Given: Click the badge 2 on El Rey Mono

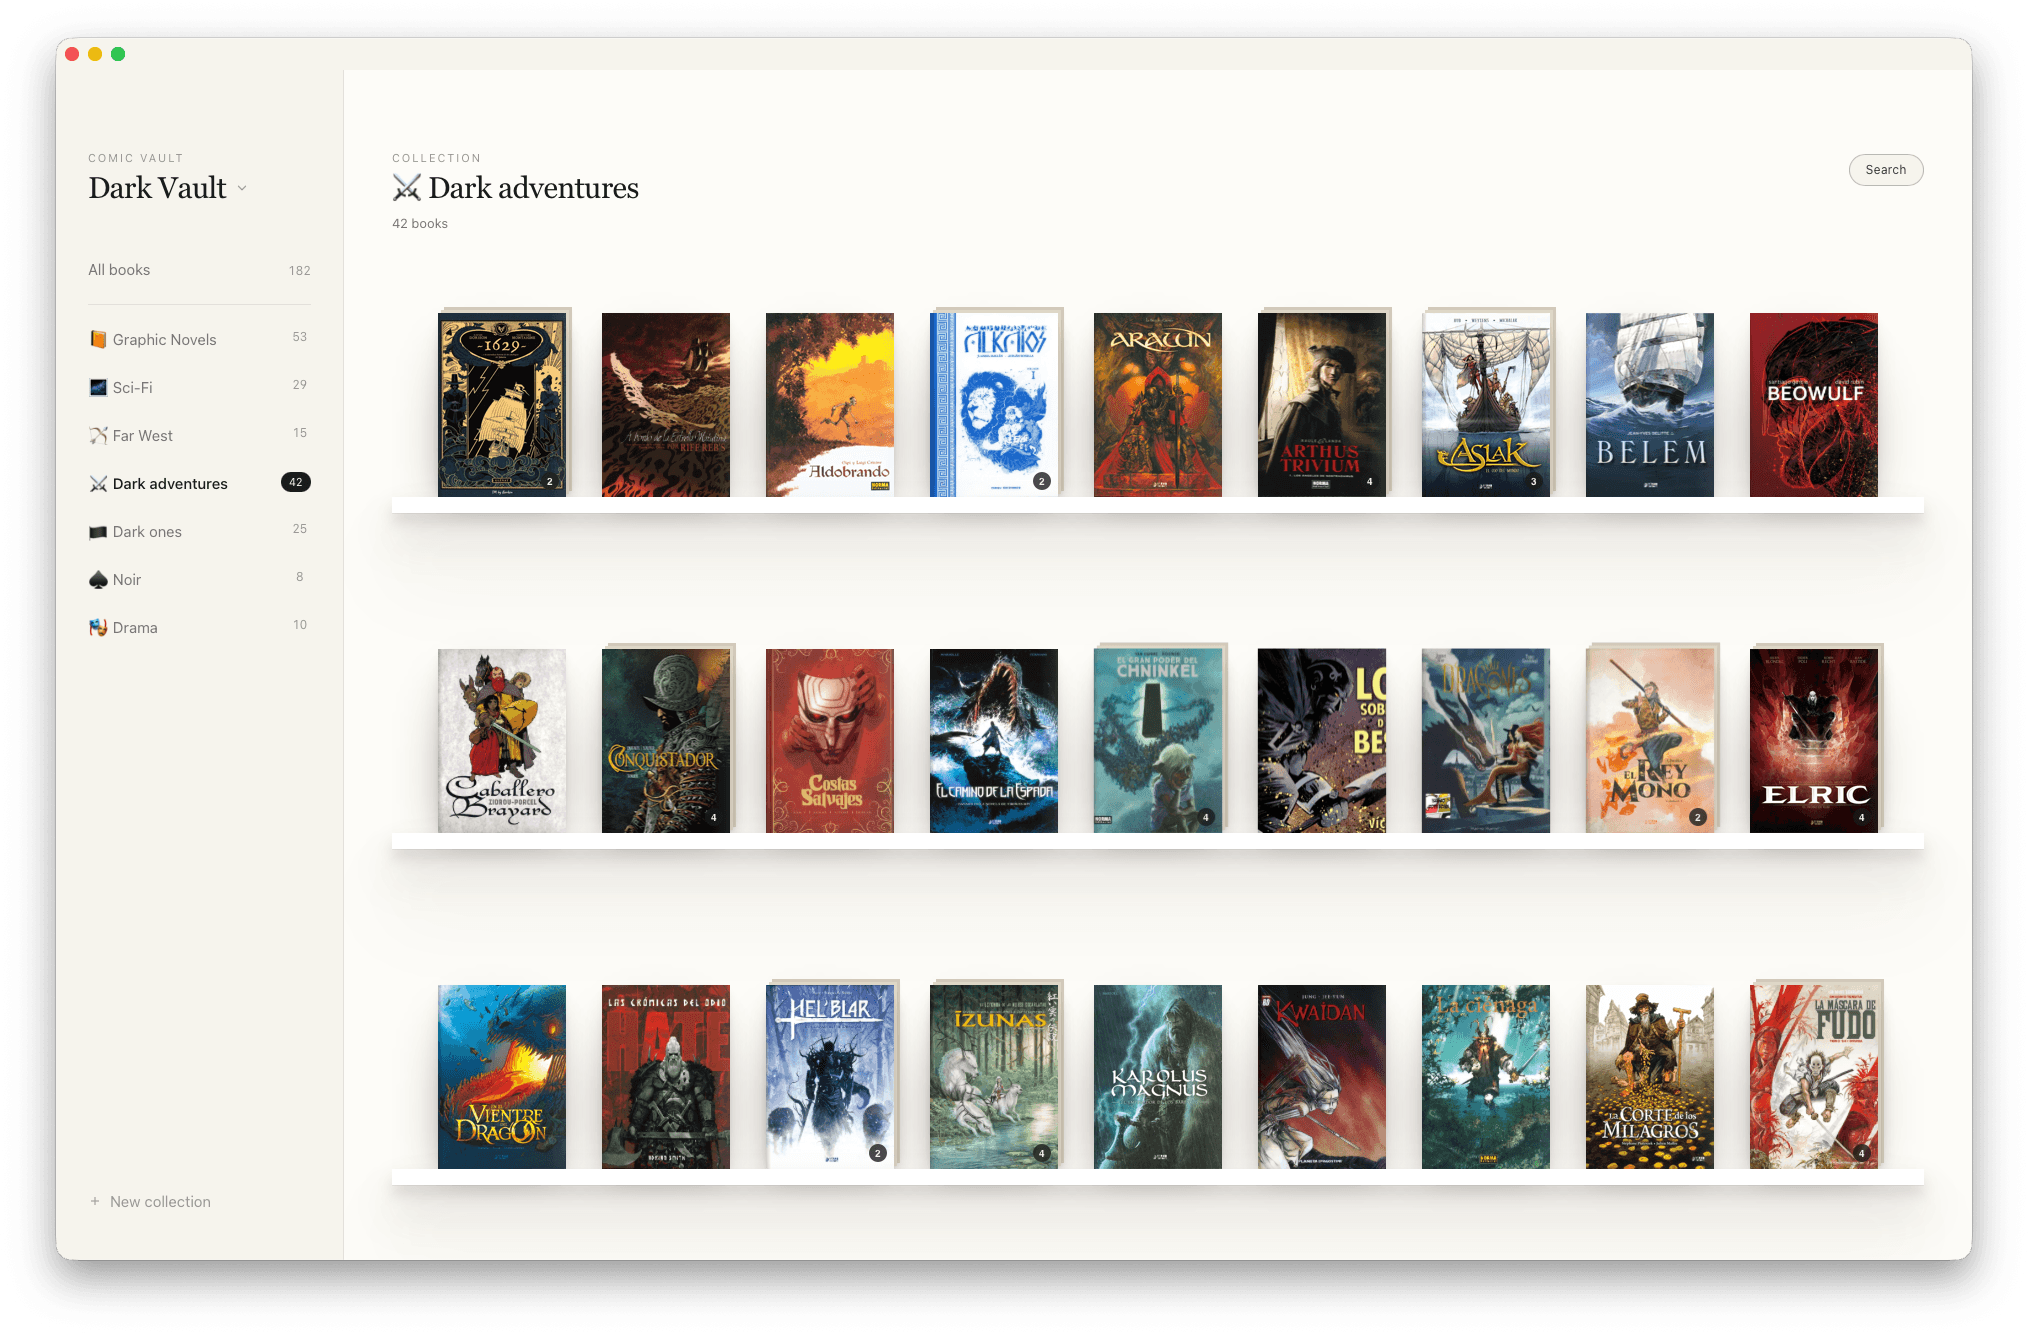Looking at the screenshot, I should tap(1697, 818).
